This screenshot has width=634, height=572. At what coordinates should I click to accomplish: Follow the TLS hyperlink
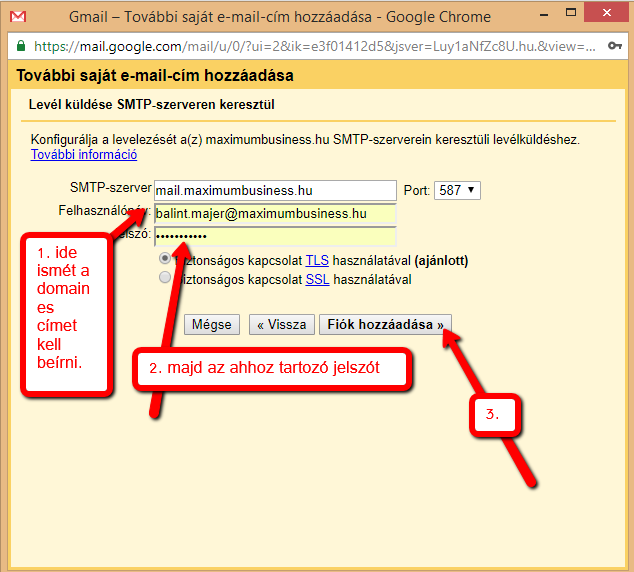pos(317,260)
